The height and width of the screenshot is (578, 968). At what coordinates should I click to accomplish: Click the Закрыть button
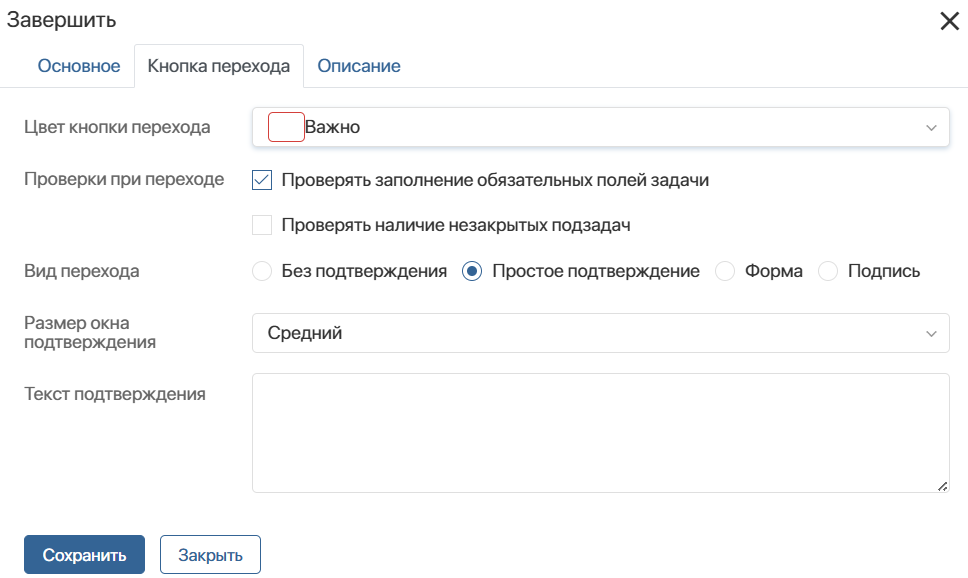211,555
